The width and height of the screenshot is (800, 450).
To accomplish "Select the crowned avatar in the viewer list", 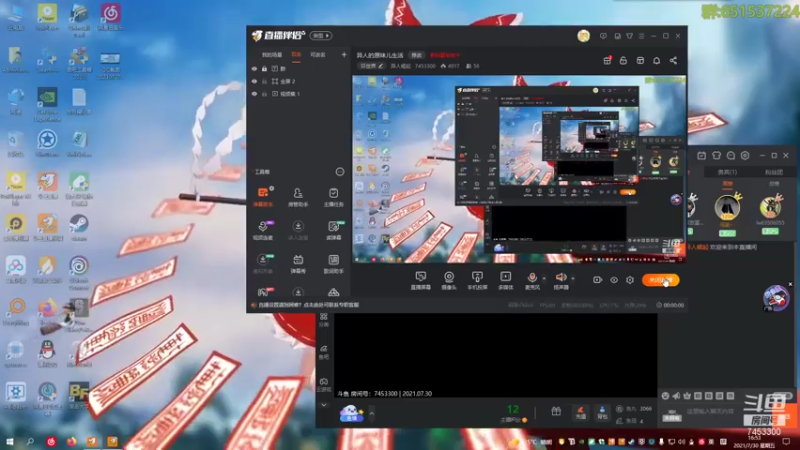I will [728, 206].
